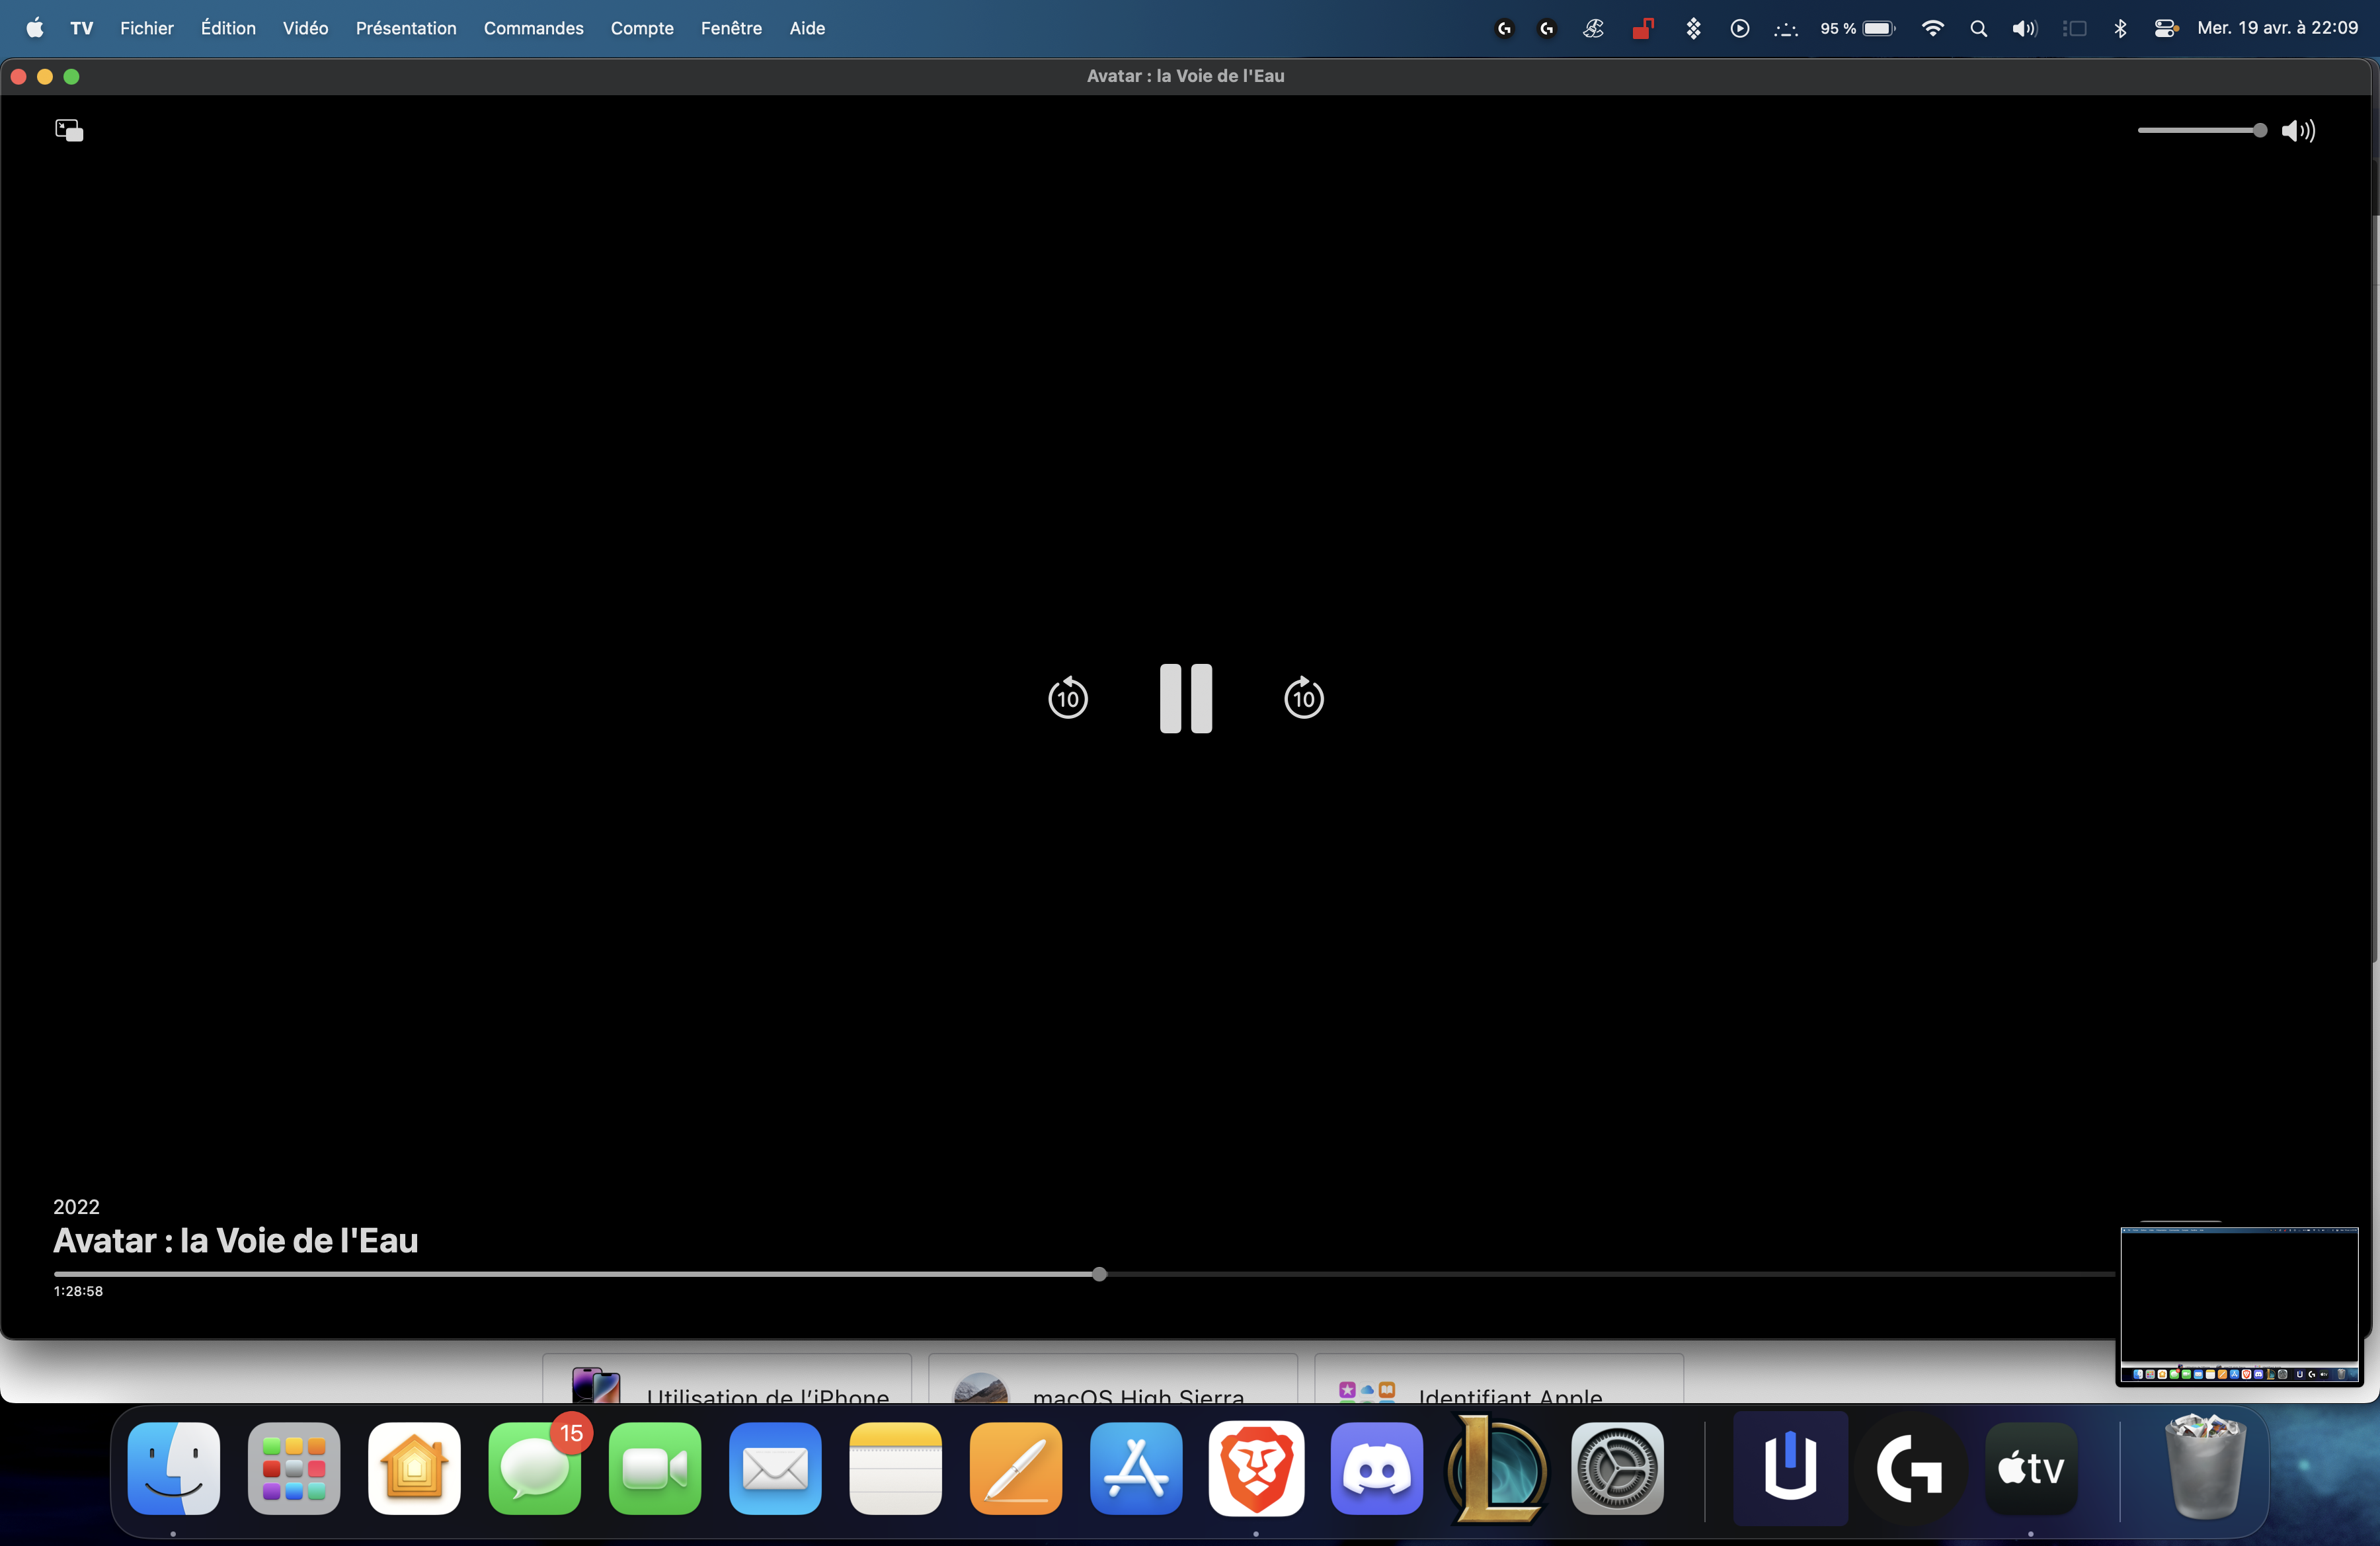Click the screenshot preview thumbnail

[2239, 1304]
